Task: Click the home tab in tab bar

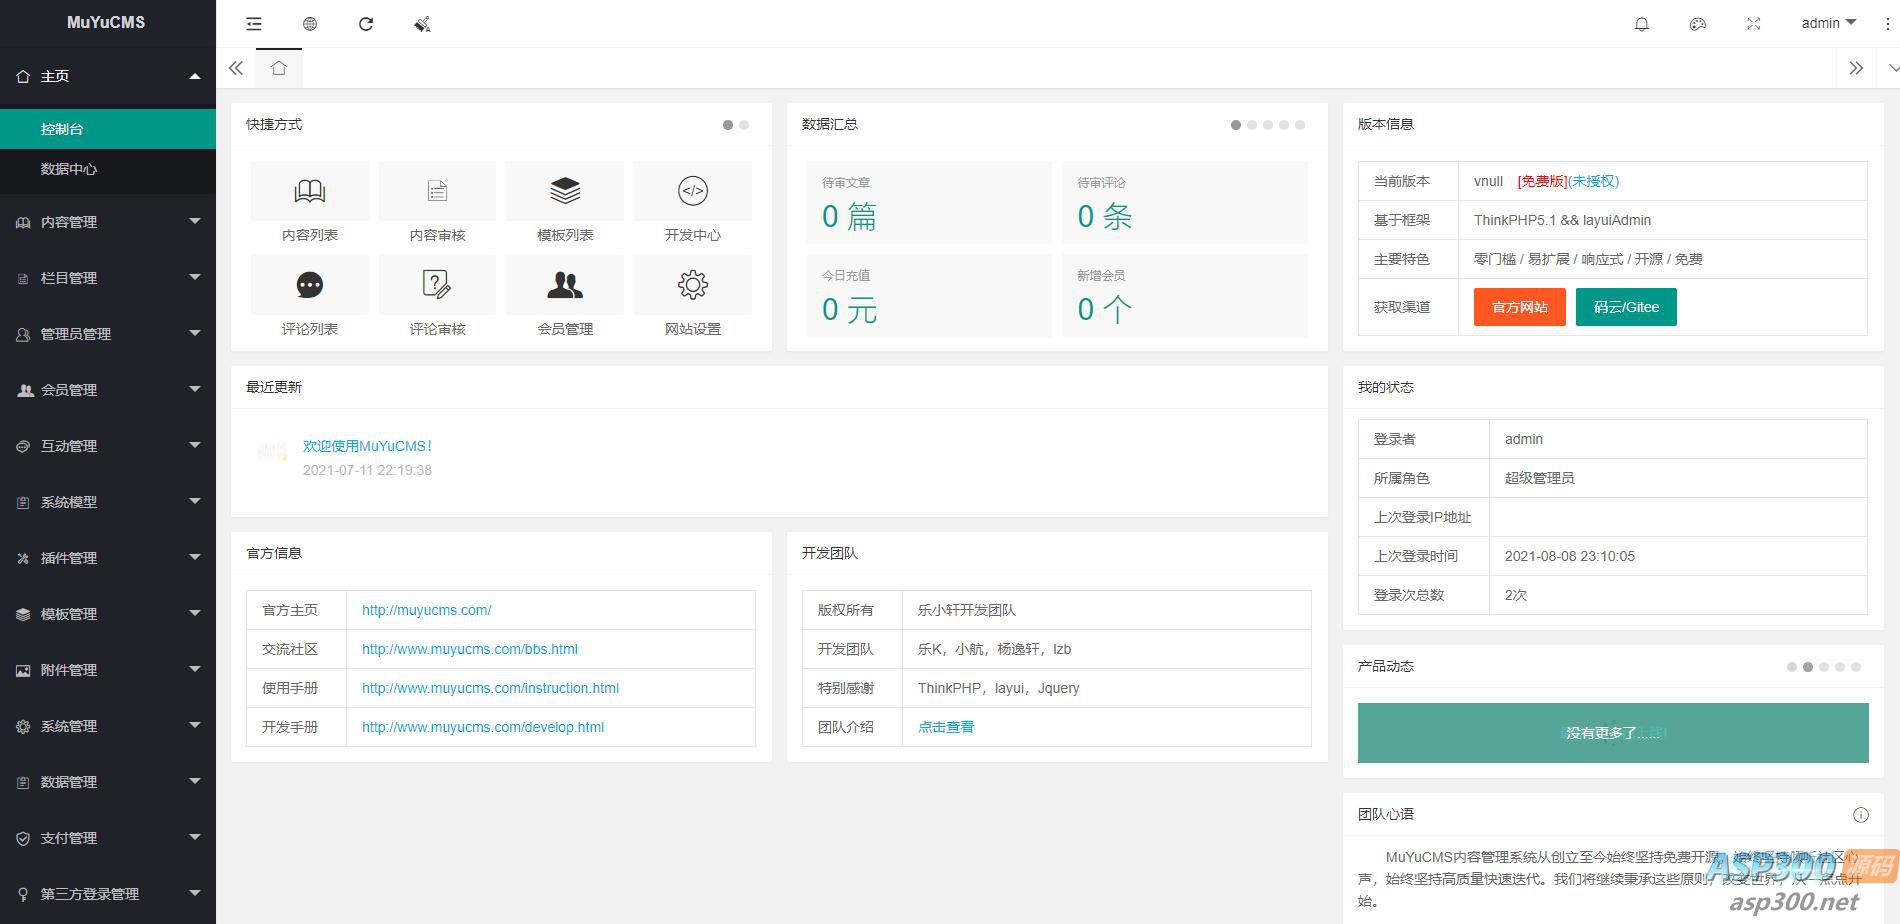Action: (279, 68)
